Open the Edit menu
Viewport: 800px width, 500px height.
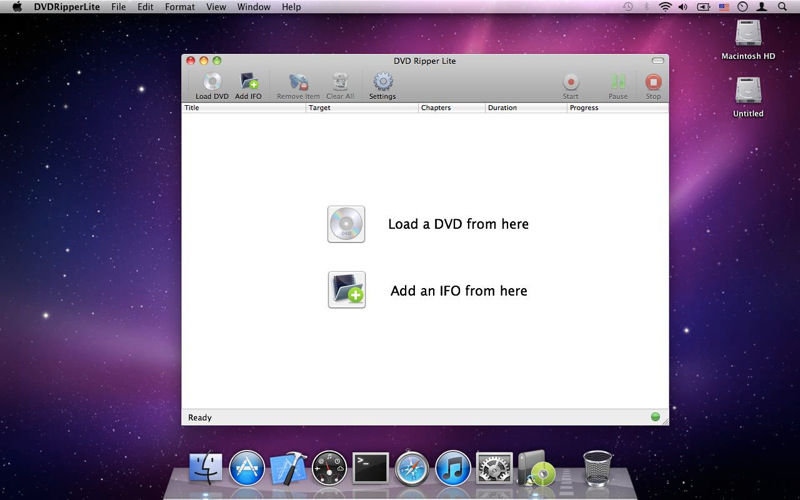145,7
